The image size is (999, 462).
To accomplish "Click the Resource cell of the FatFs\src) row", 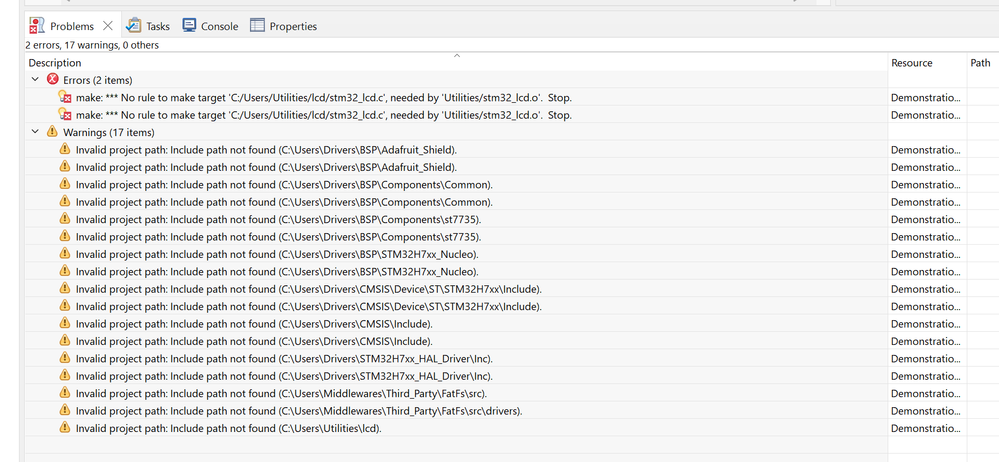I will click(926, 393).
